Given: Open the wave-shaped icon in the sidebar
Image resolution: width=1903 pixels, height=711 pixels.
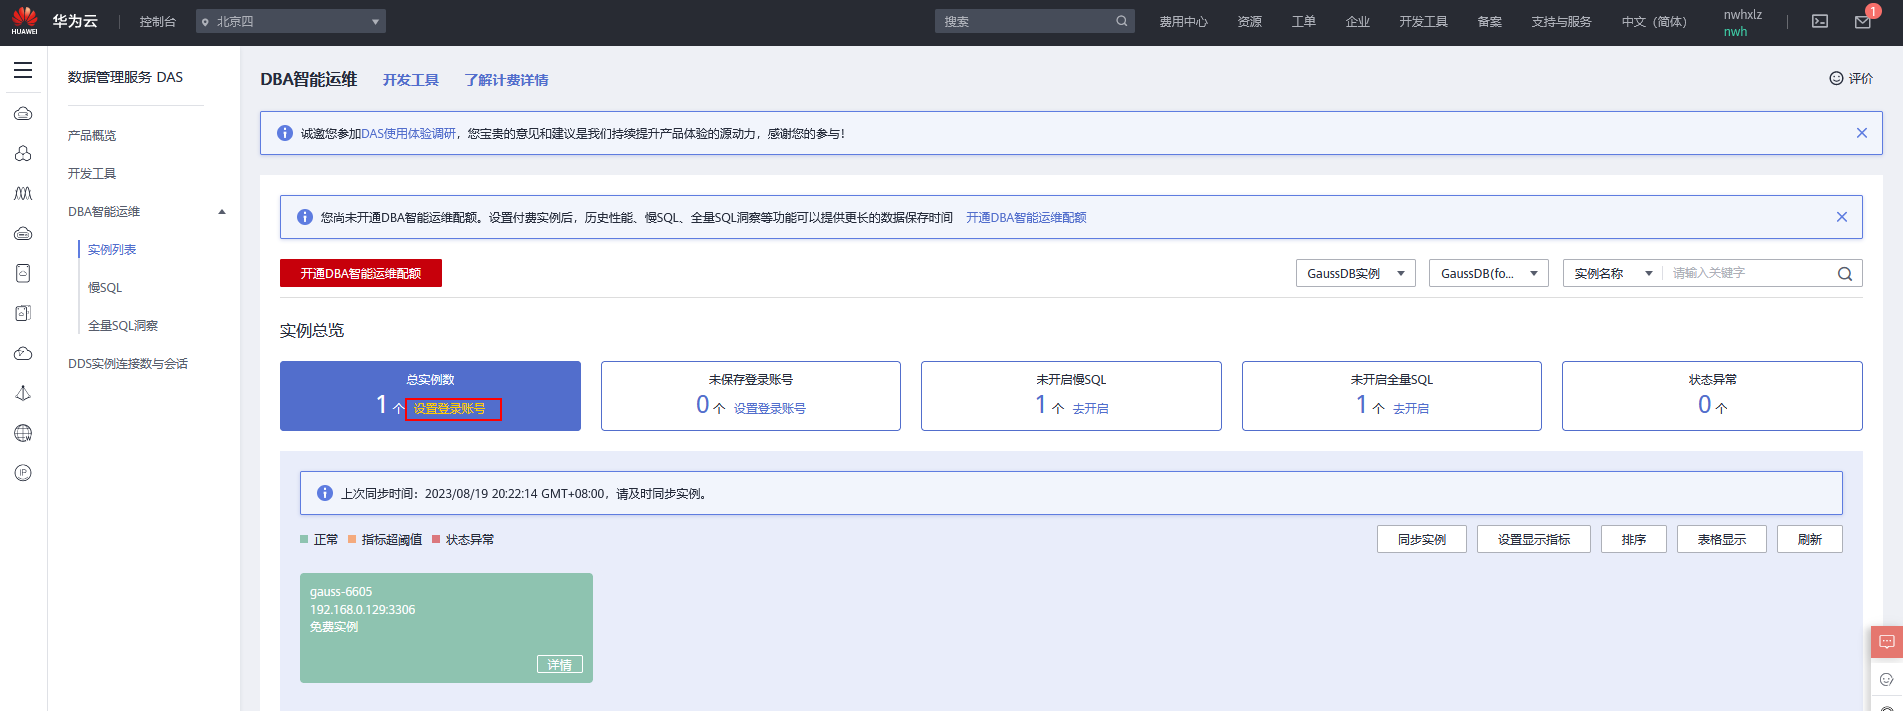Looking at the screenshot, I should click(x=23, y=193).
